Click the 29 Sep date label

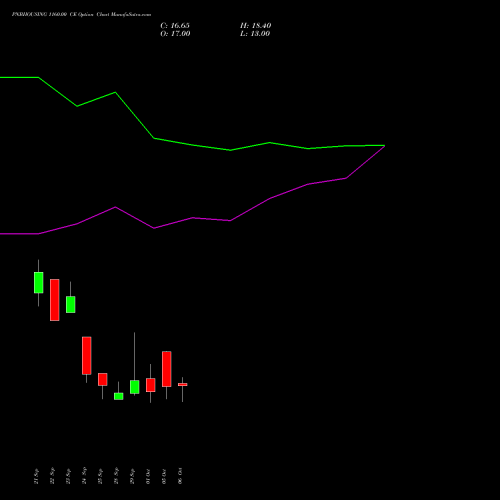[x=132, y=476]
